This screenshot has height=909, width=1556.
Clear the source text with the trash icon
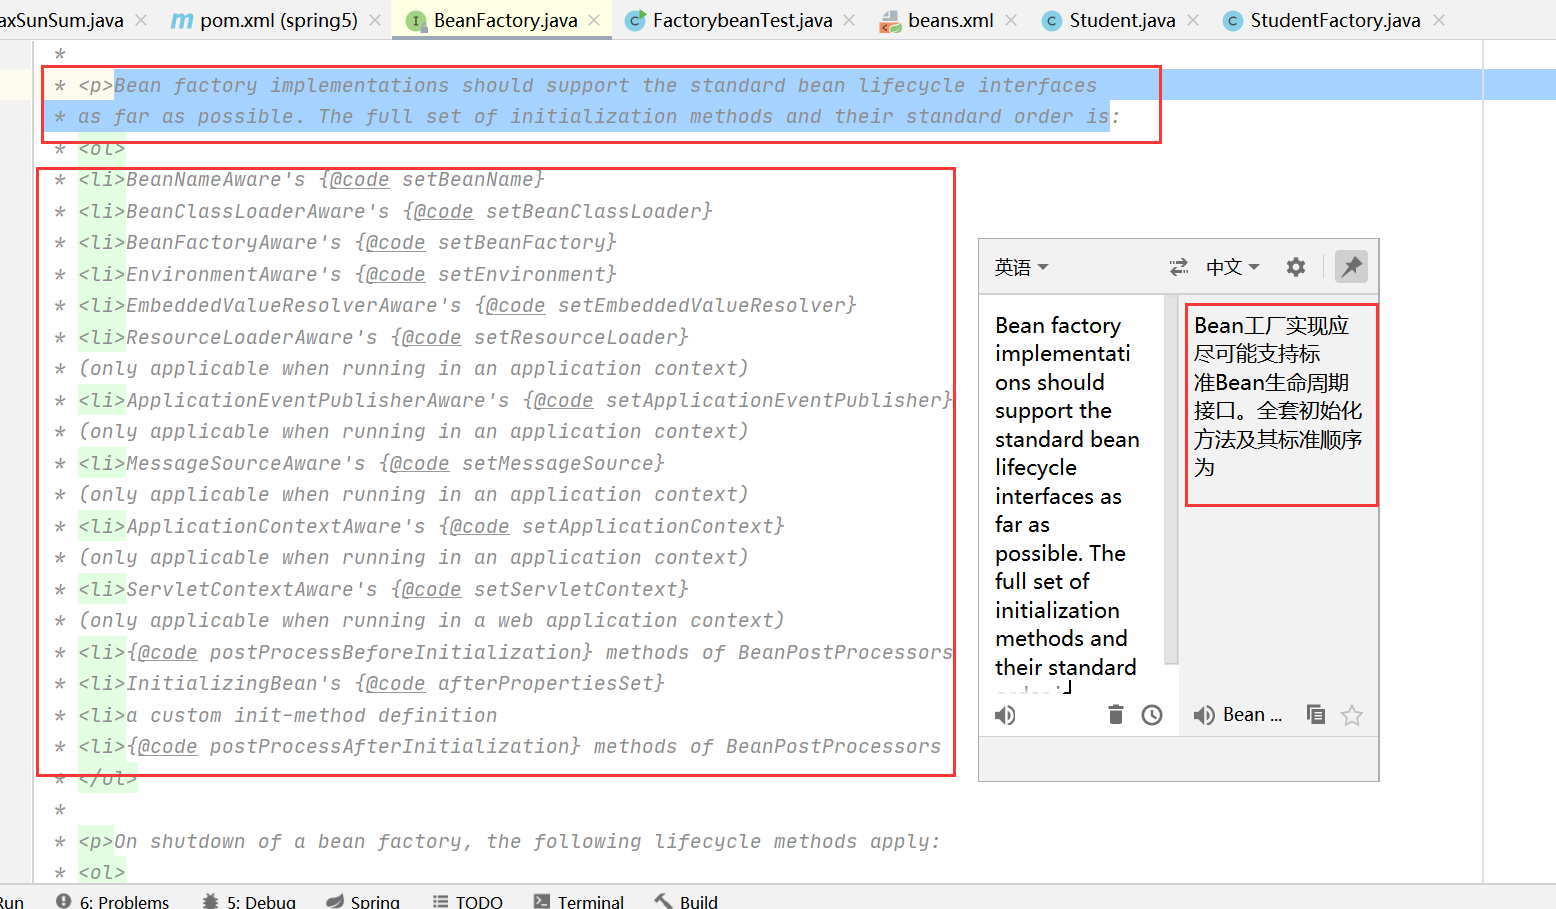pos(1115,714)
